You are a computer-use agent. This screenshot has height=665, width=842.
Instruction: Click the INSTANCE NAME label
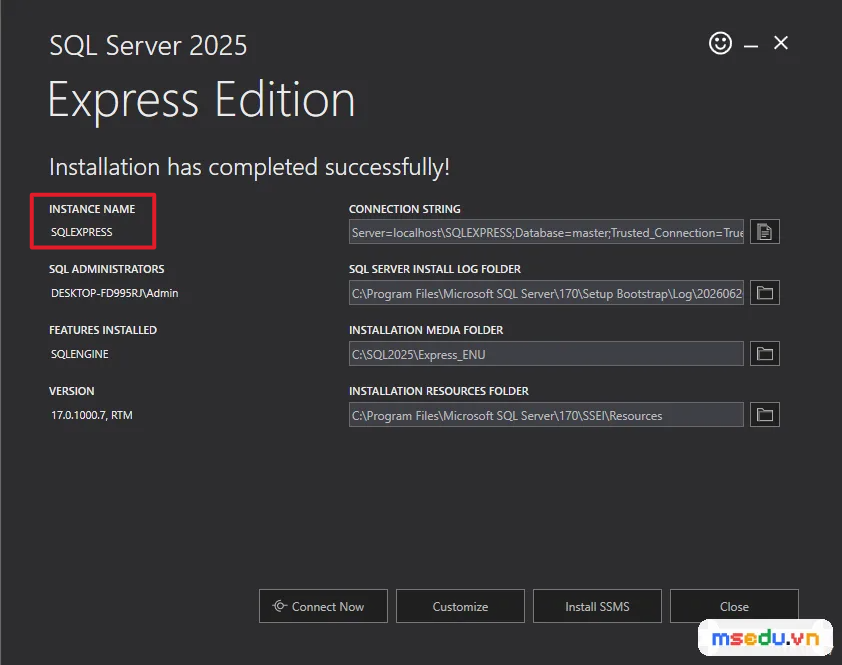pyautogui.click(x=92, y=209)
